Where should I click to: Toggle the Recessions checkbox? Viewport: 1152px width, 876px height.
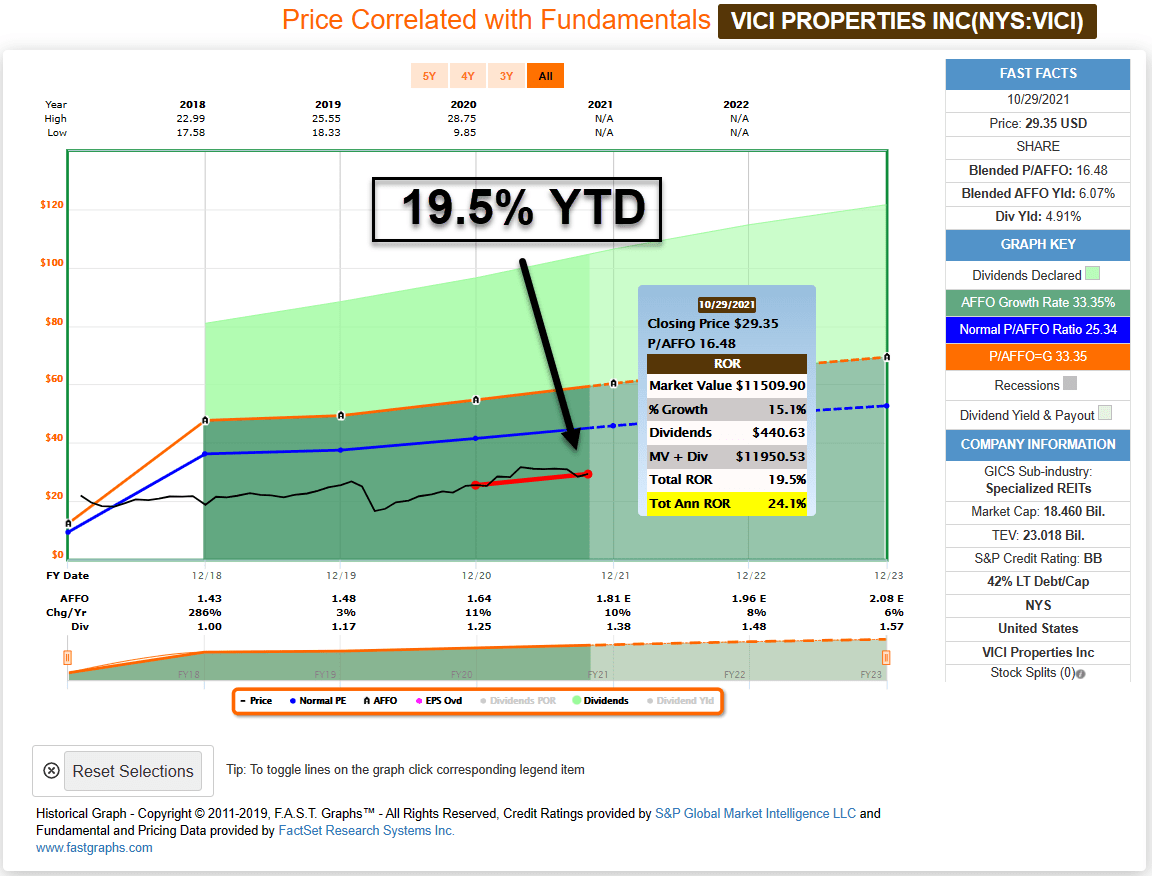[1070, 384]
